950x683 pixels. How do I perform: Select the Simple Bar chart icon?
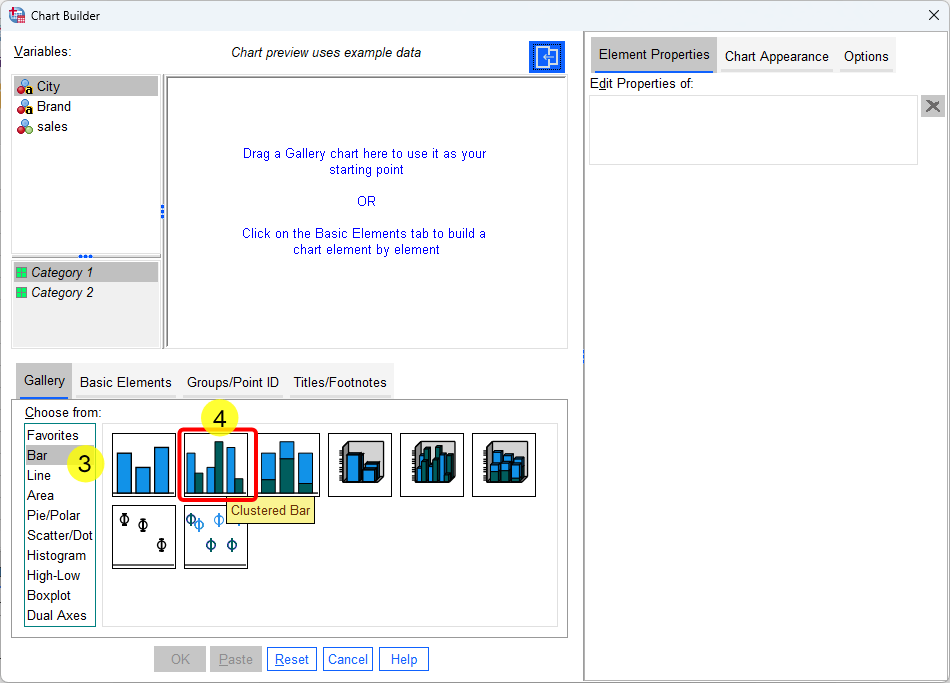143,464
